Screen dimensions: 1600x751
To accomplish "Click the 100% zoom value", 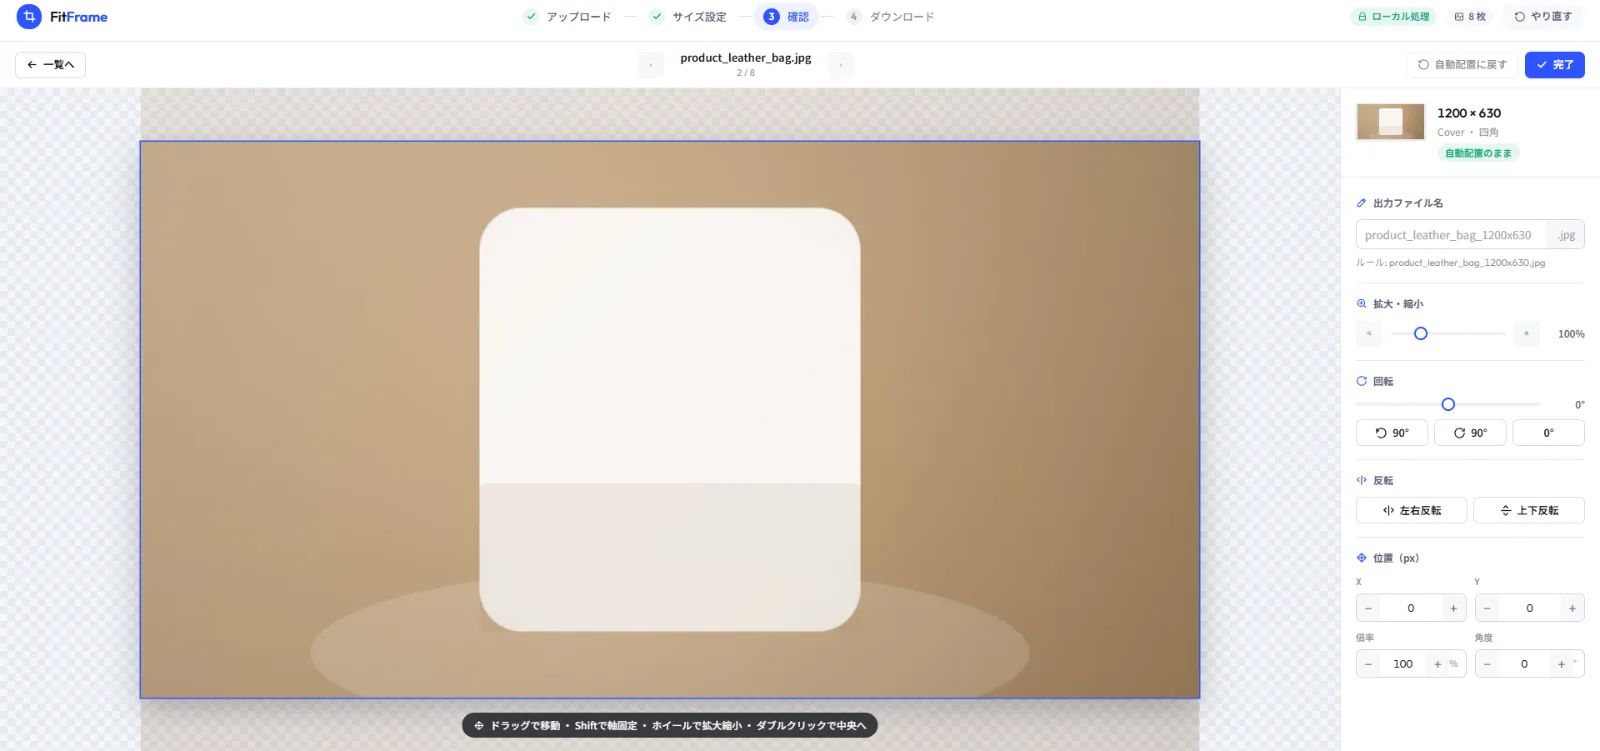I will [1571, 334].
